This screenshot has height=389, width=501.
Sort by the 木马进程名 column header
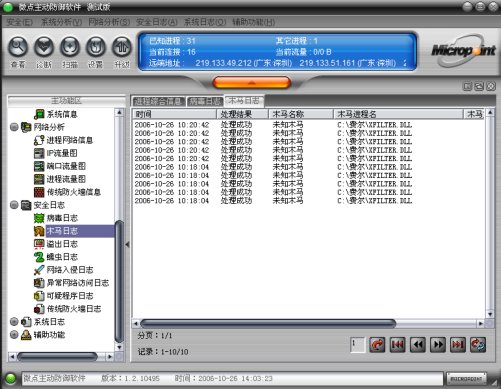[x=398, y=114]
